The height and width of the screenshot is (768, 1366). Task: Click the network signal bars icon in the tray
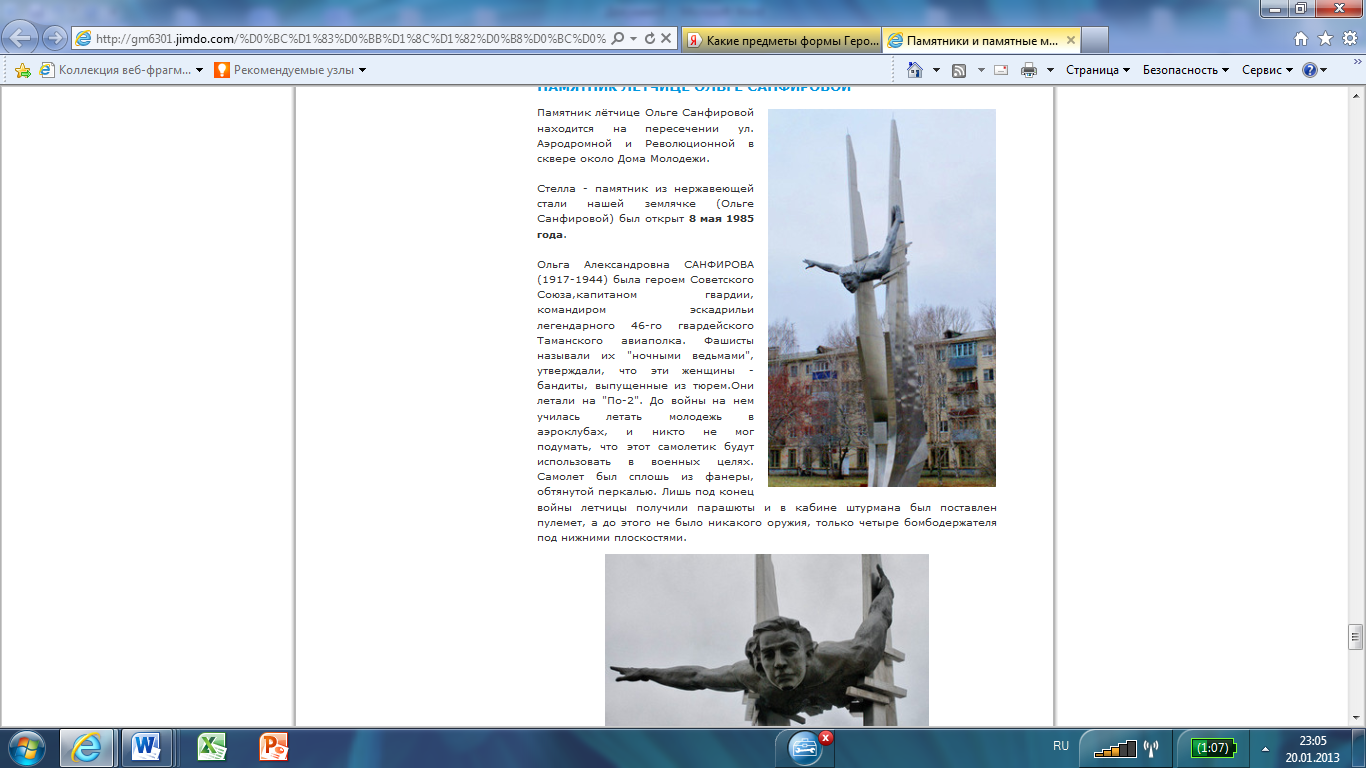pyautogui.click(x=1114, y=747)
